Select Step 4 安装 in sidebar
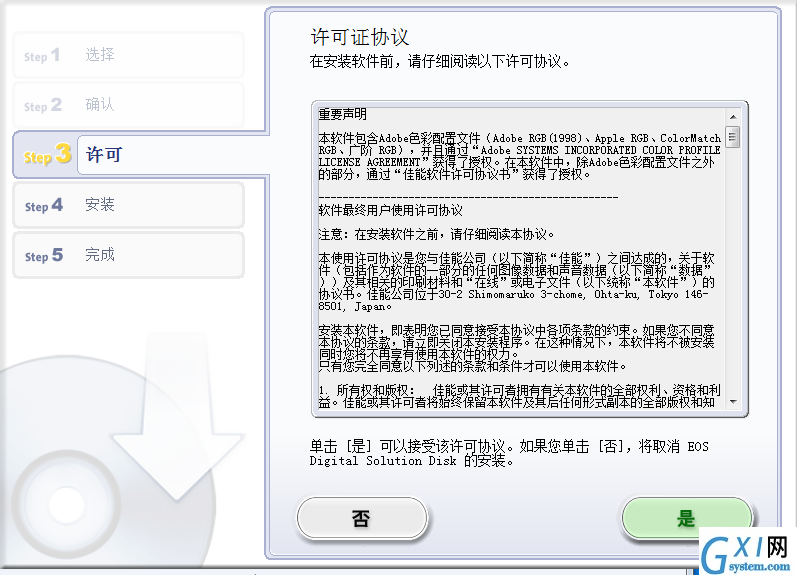 click(128, 205)
